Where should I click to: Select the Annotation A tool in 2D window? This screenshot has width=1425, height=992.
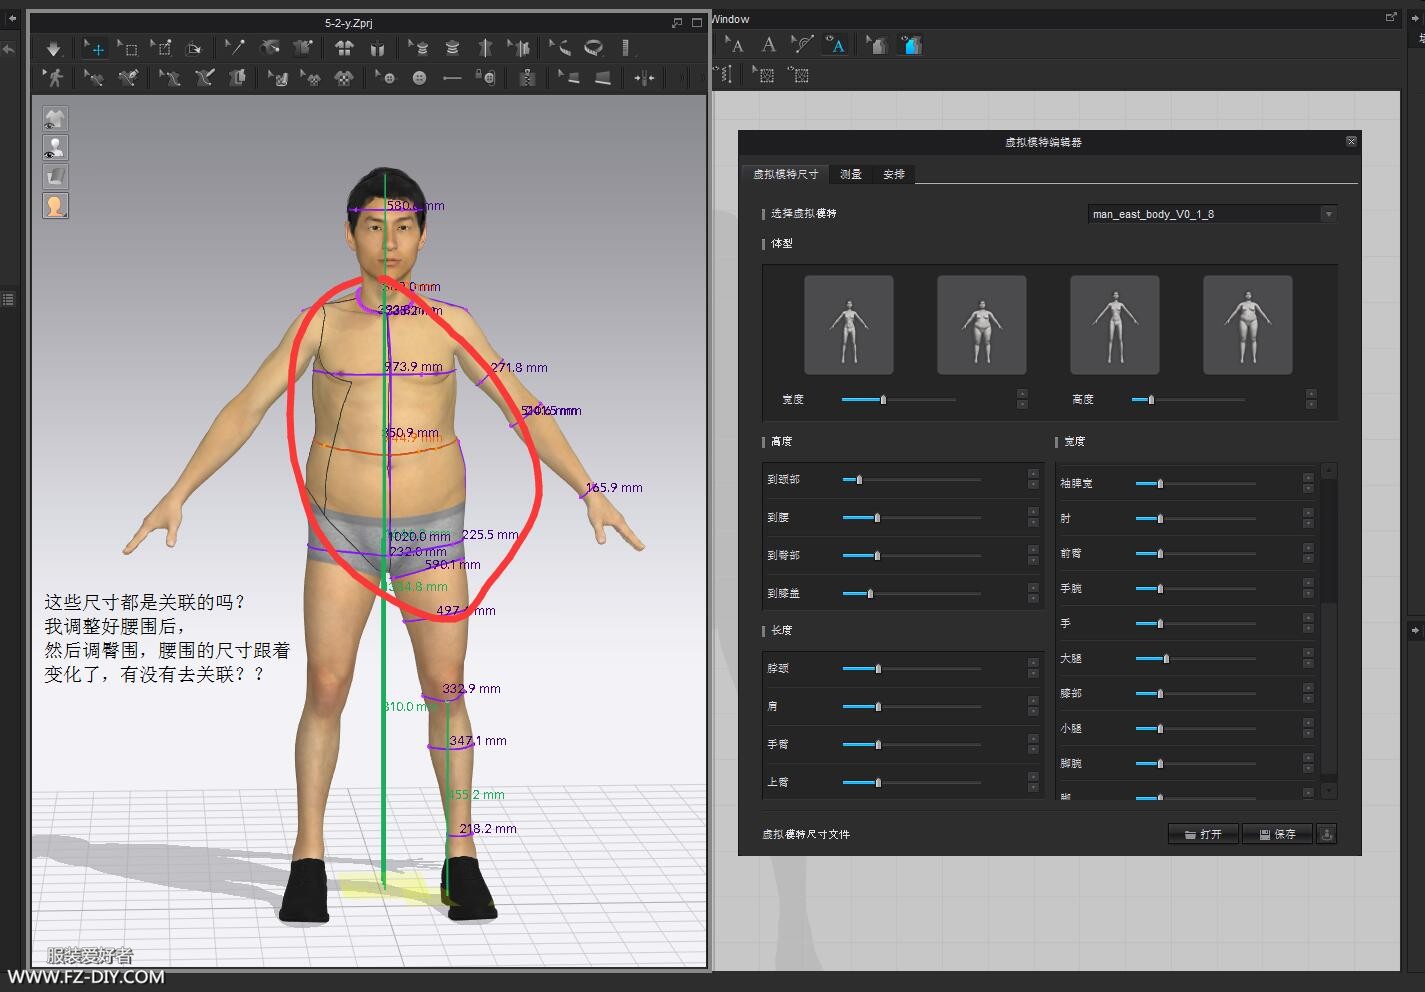(768, 44)
